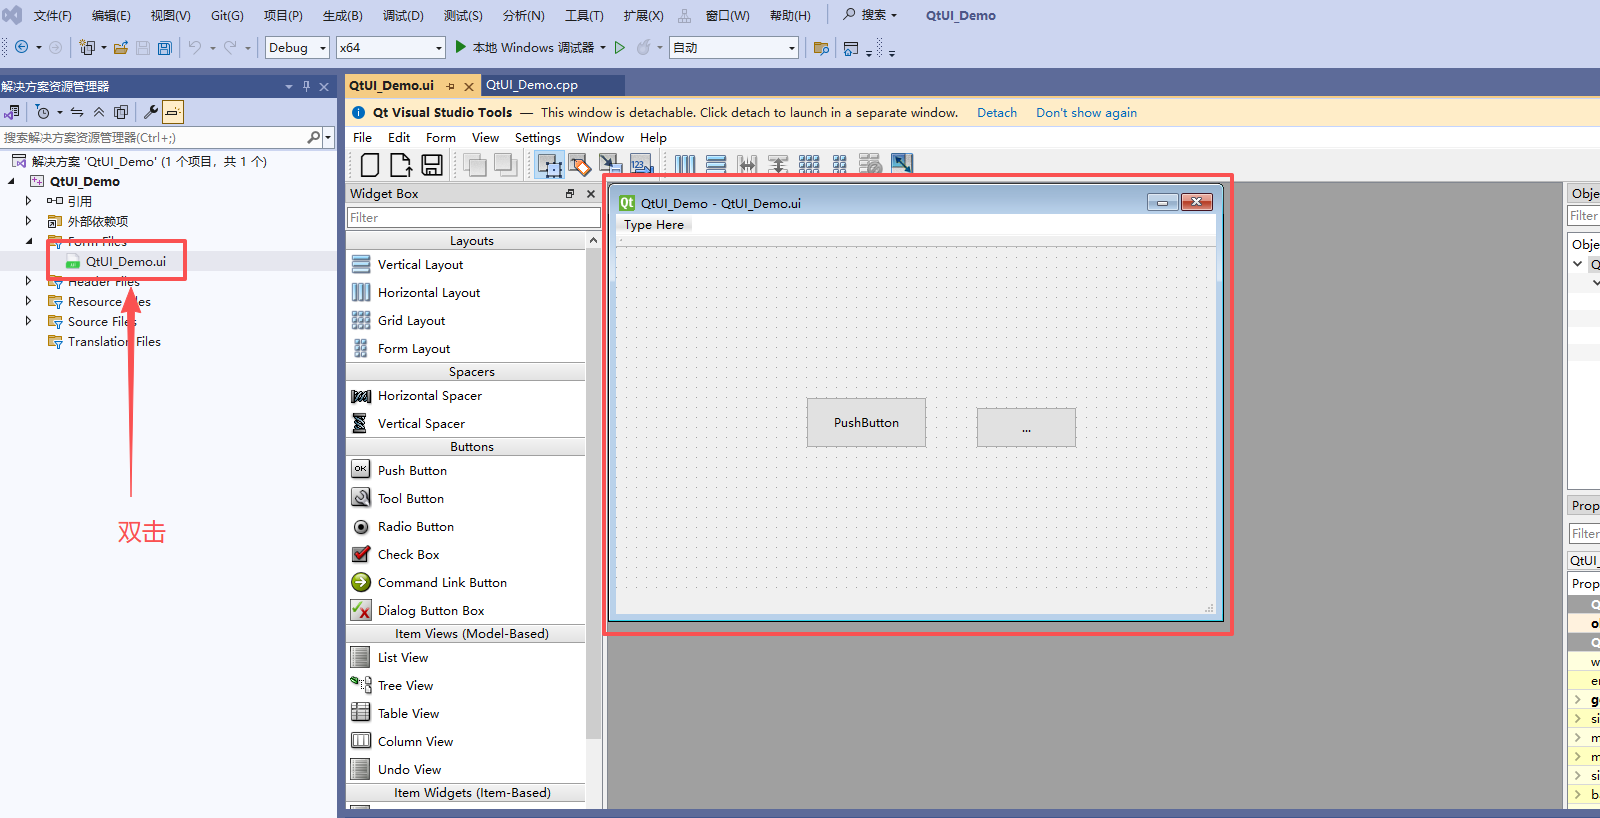Switch to the Edit Signals/Slots mode icon
Screen dimensions: 1600x818
[580, 165]
